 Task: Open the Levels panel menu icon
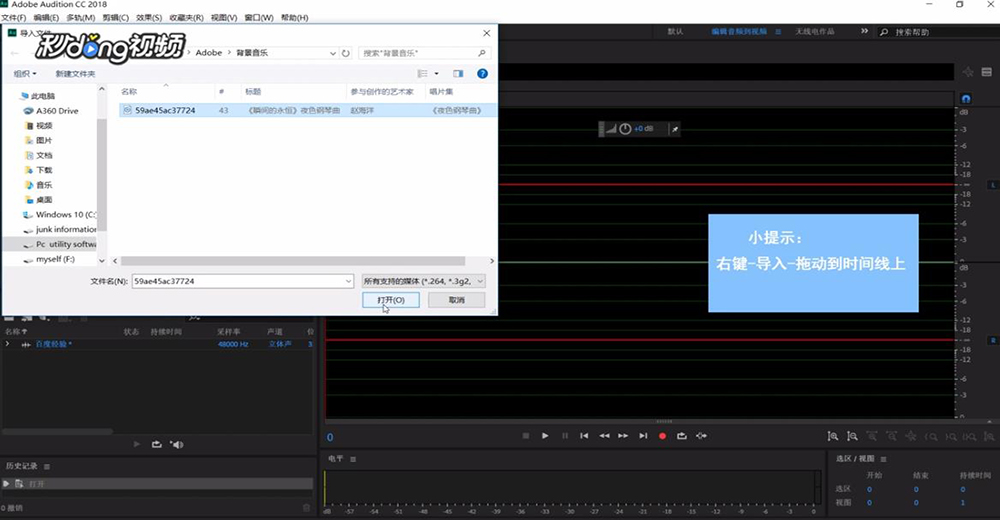[x=353, y=459]
